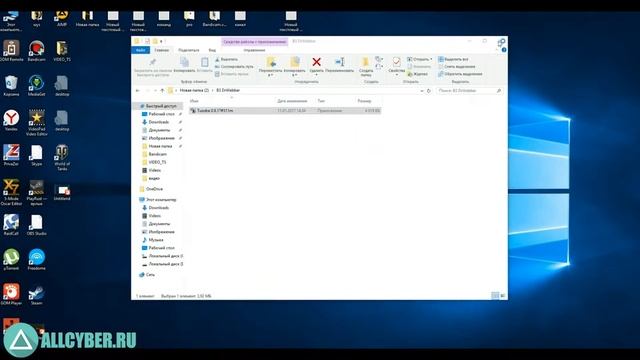Open the AIMP desktop shortcut
The height and width of the screenshot is (360, 640).
62,19
